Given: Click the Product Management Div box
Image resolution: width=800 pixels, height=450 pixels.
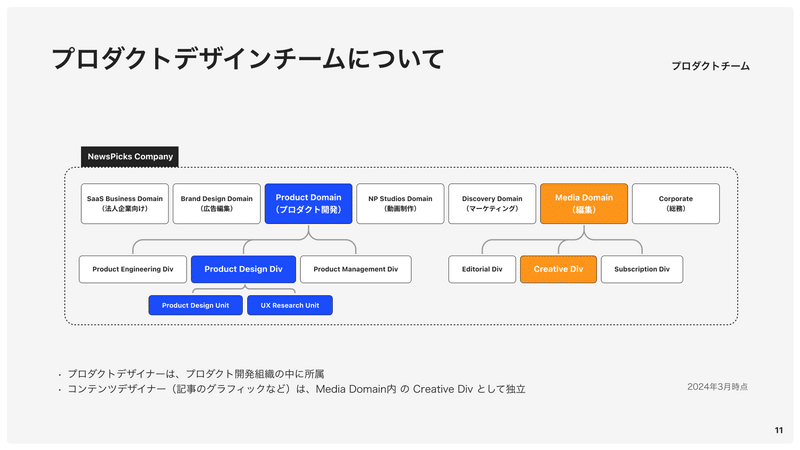Looking at the screenshot, I should click(356, 269).
